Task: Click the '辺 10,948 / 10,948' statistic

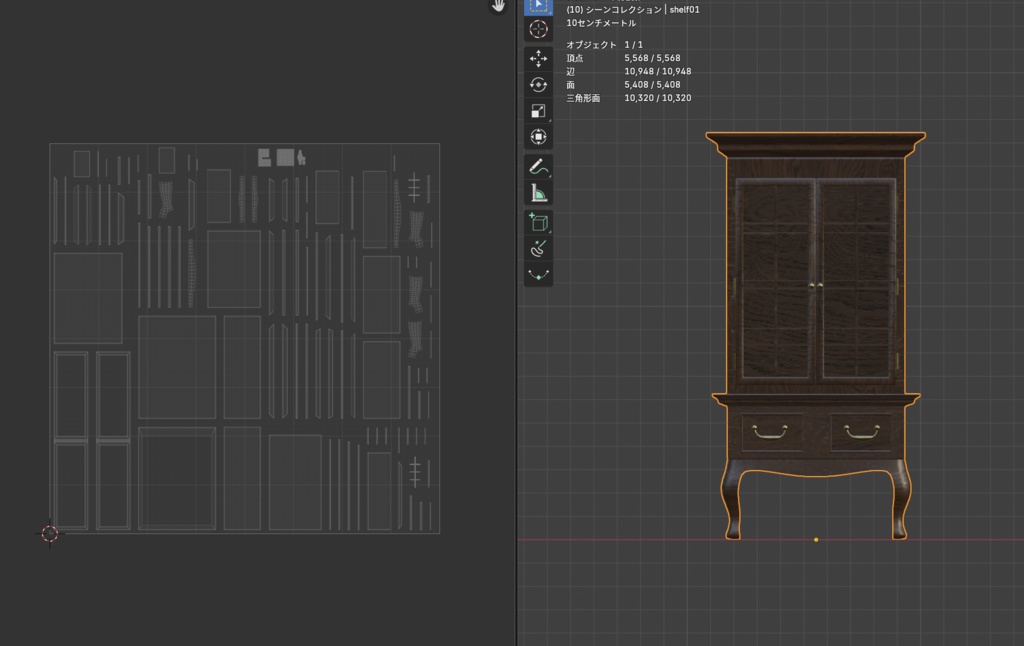Action: 628,71
